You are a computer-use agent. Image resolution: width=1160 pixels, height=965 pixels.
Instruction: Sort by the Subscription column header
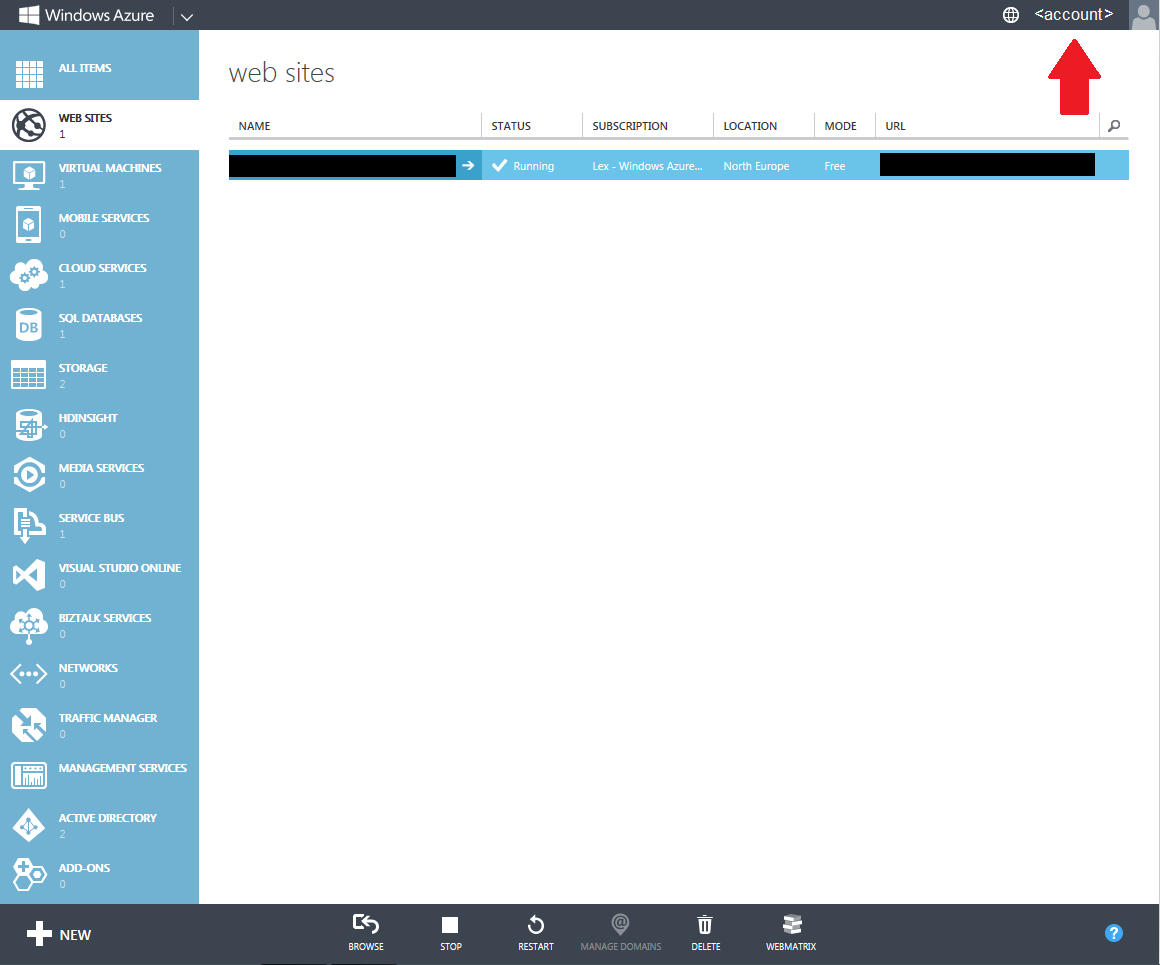point(630,126)
